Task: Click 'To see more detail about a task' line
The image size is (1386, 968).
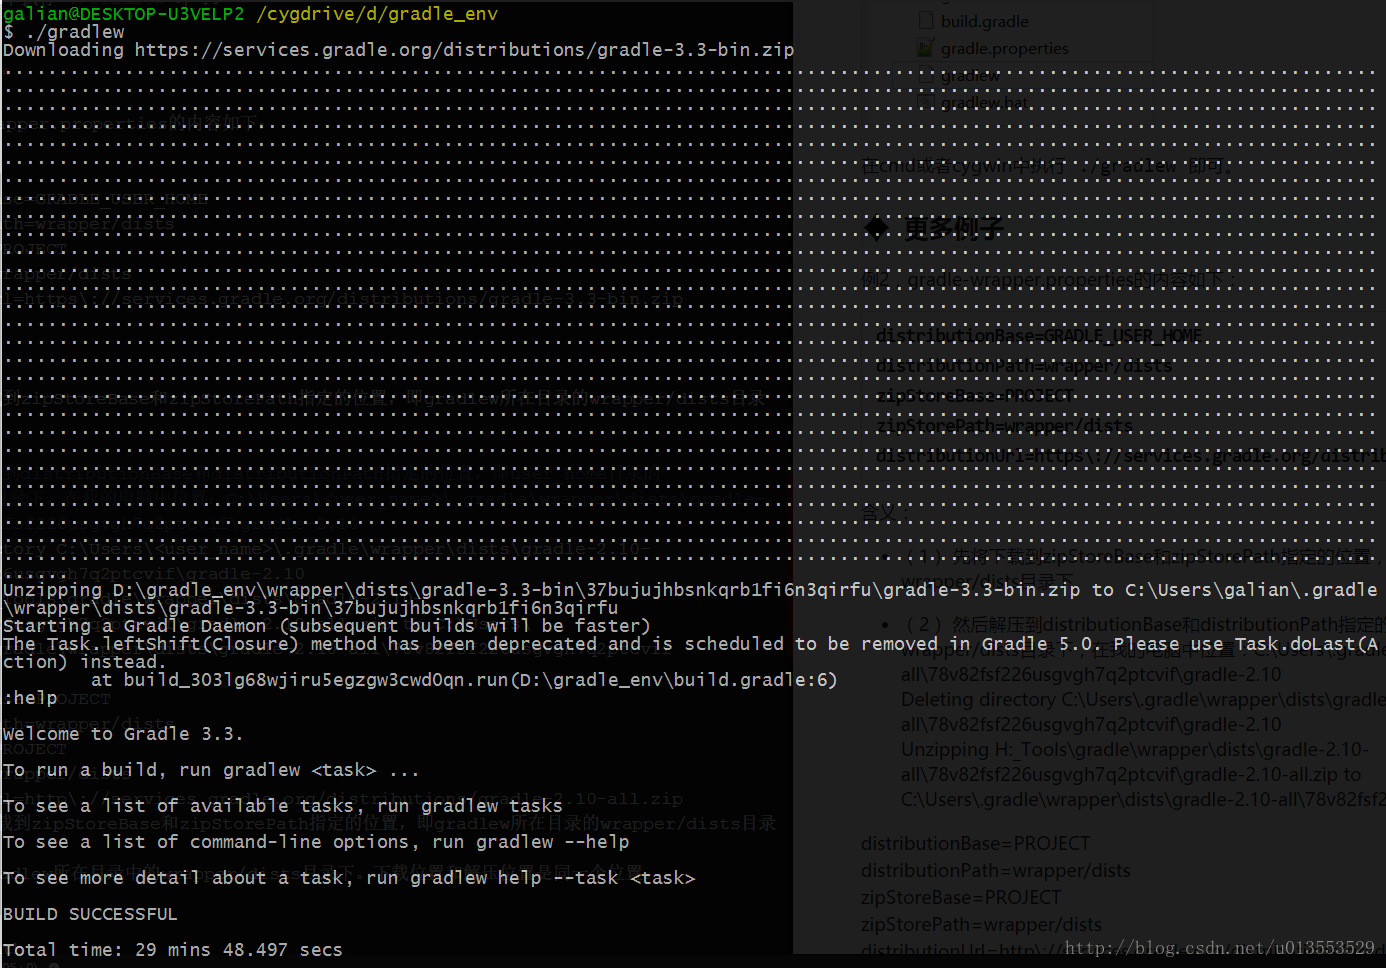Action: 349,878
